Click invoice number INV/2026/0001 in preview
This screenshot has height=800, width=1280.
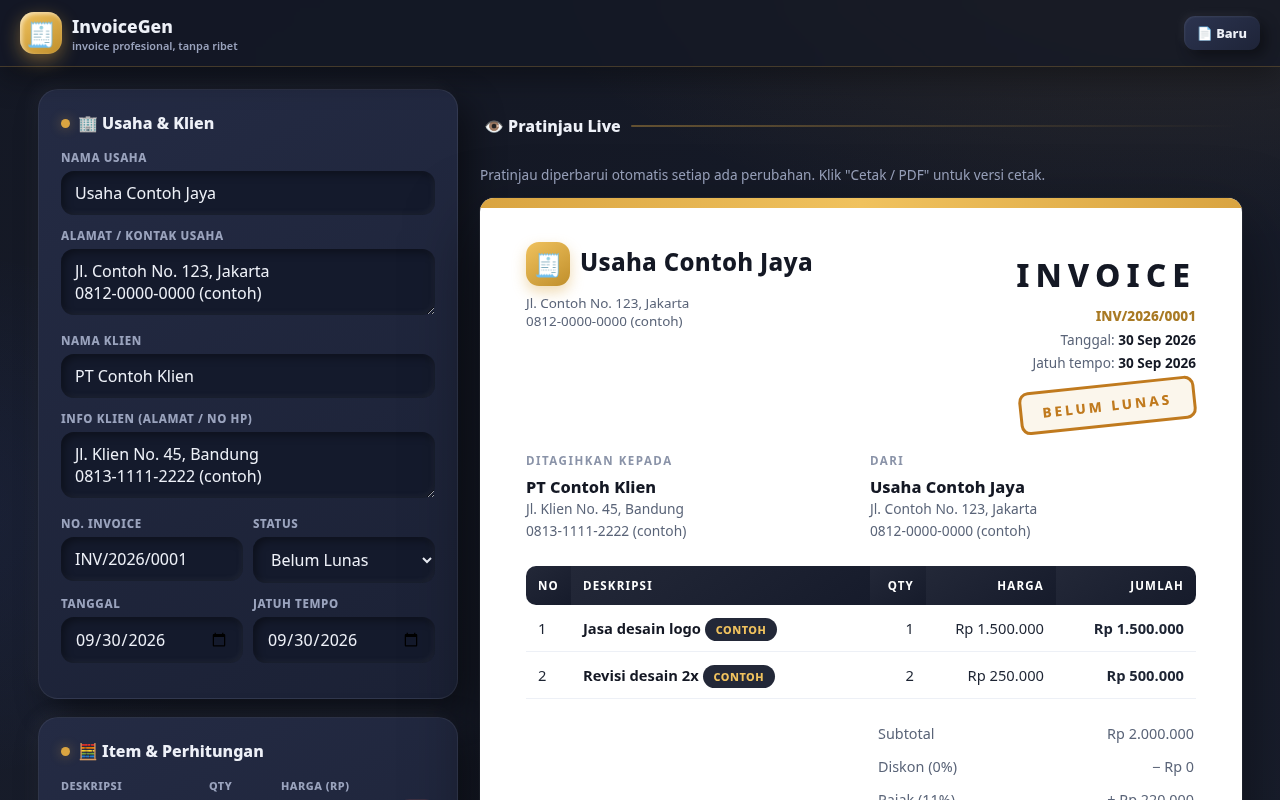(1145, 316)
